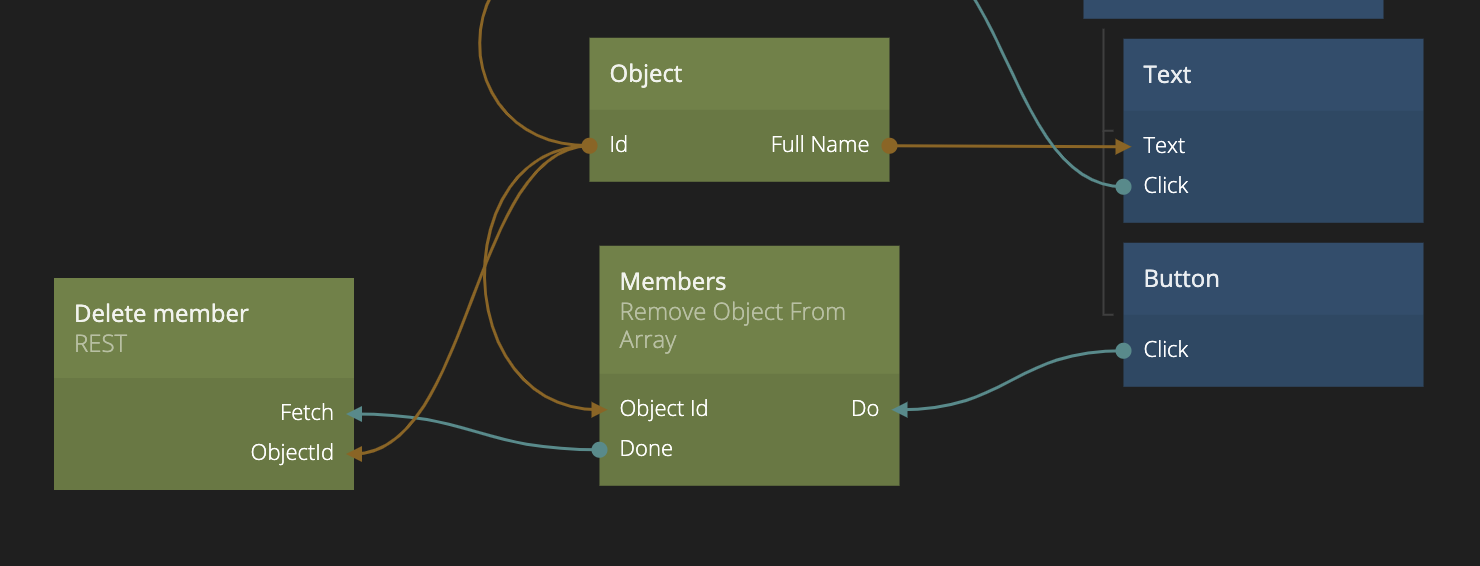Click the Object node's Id port dot
The image size is (1480, 566).
click(590, 146)
